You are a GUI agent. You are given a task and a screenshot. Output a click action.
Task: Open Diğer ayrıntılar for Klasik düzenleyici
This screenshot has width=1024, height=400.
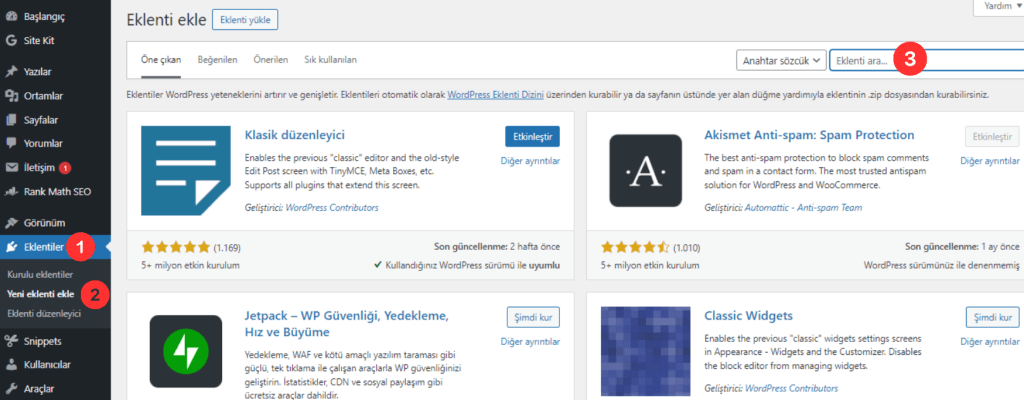click(530, 161)
